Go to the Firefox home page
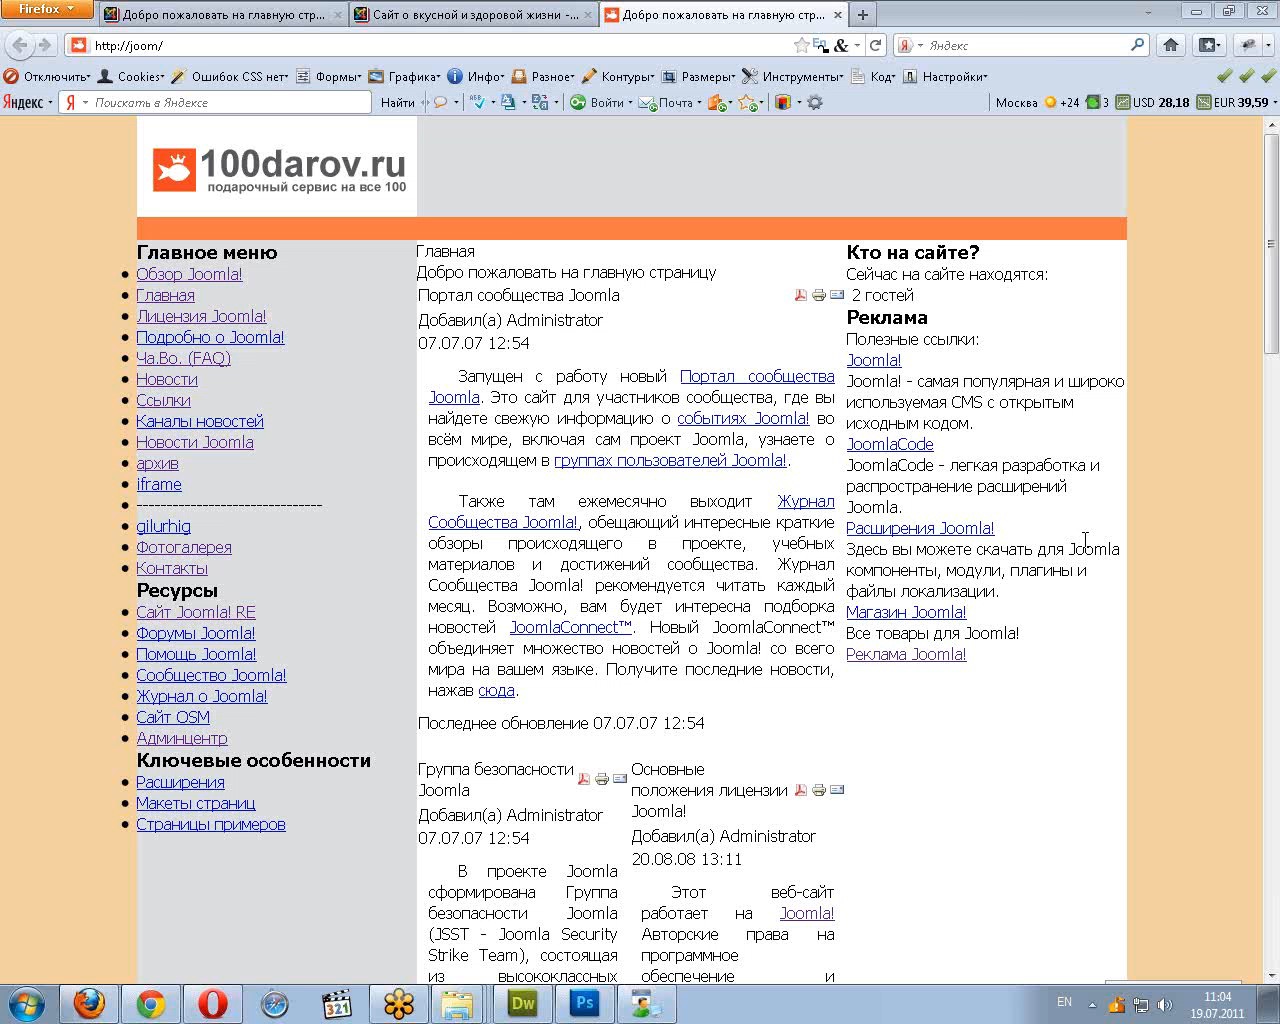Screen dimensions: 1280x1024 [x=1171, y=45]
